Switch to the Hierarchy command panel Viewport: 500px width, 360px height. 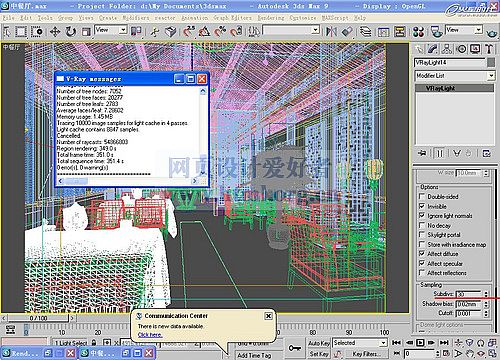click(x=447, y=49)
